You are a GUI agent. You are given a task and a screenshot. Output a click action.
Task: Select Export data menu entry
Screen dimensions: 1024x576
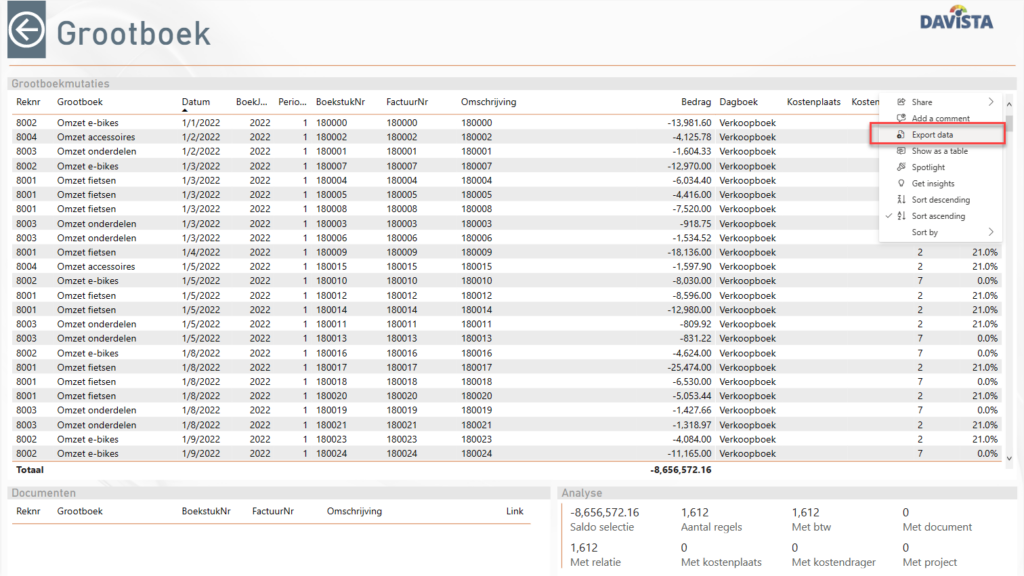(932, 135)
